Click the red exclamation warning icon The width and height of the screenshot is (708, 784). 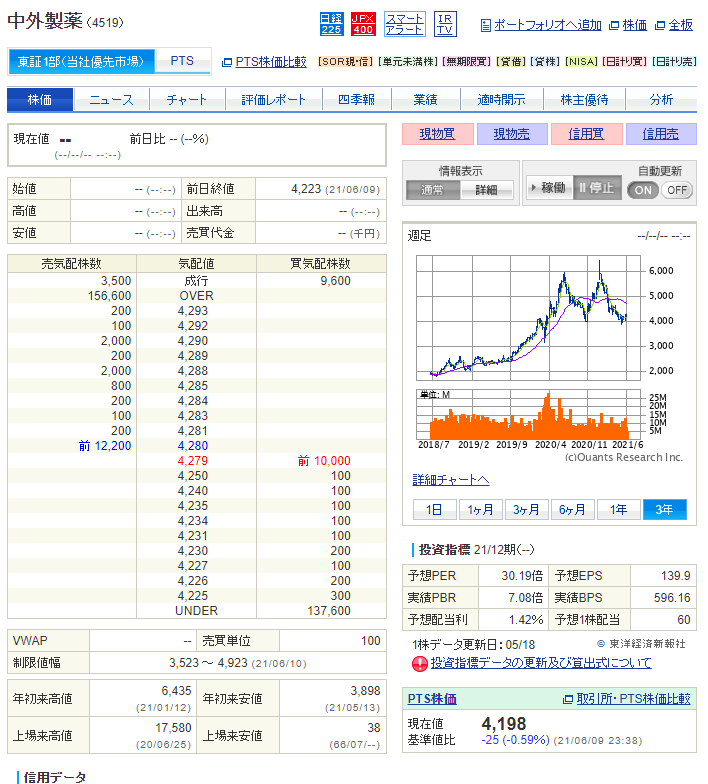click(x=420, y=664)
